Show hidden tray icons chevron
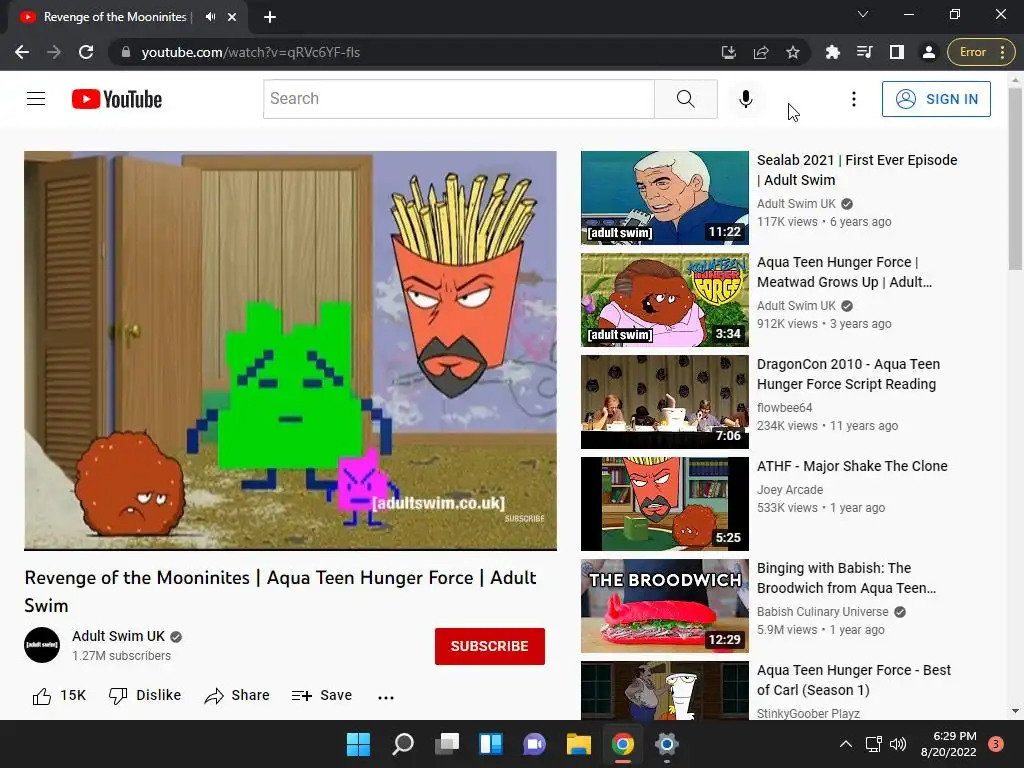Screen dimensions: 1024x768 click(x=846, y=744)
